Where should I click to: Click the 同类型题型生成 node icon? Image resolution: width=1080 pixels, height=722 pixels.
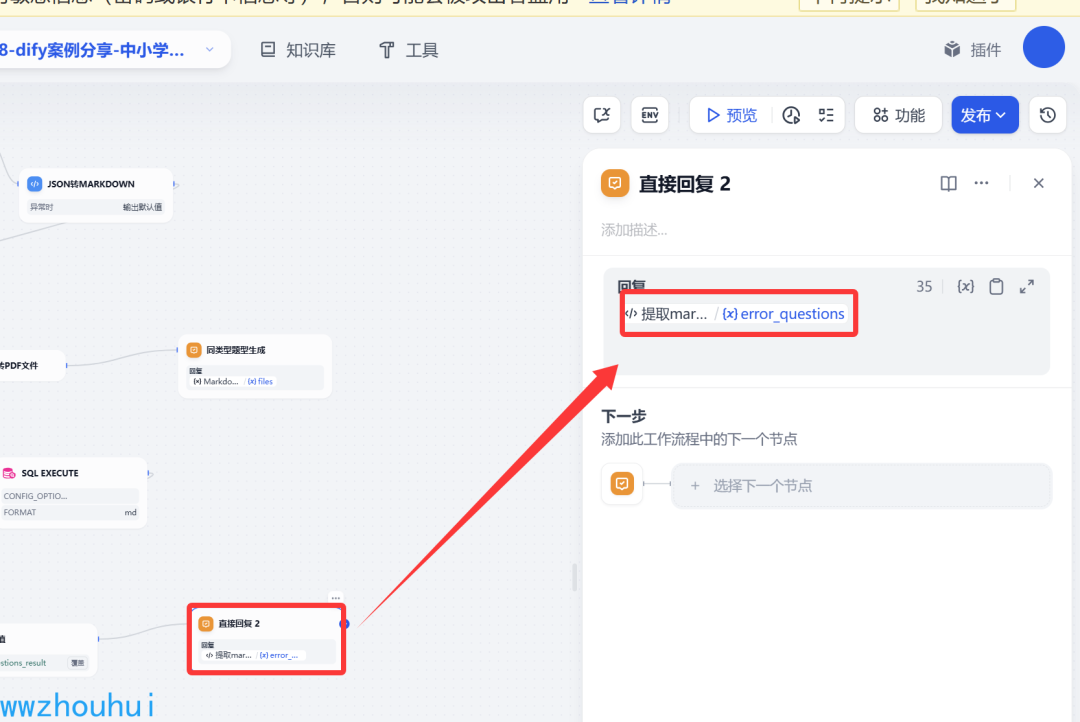point(194,350)
